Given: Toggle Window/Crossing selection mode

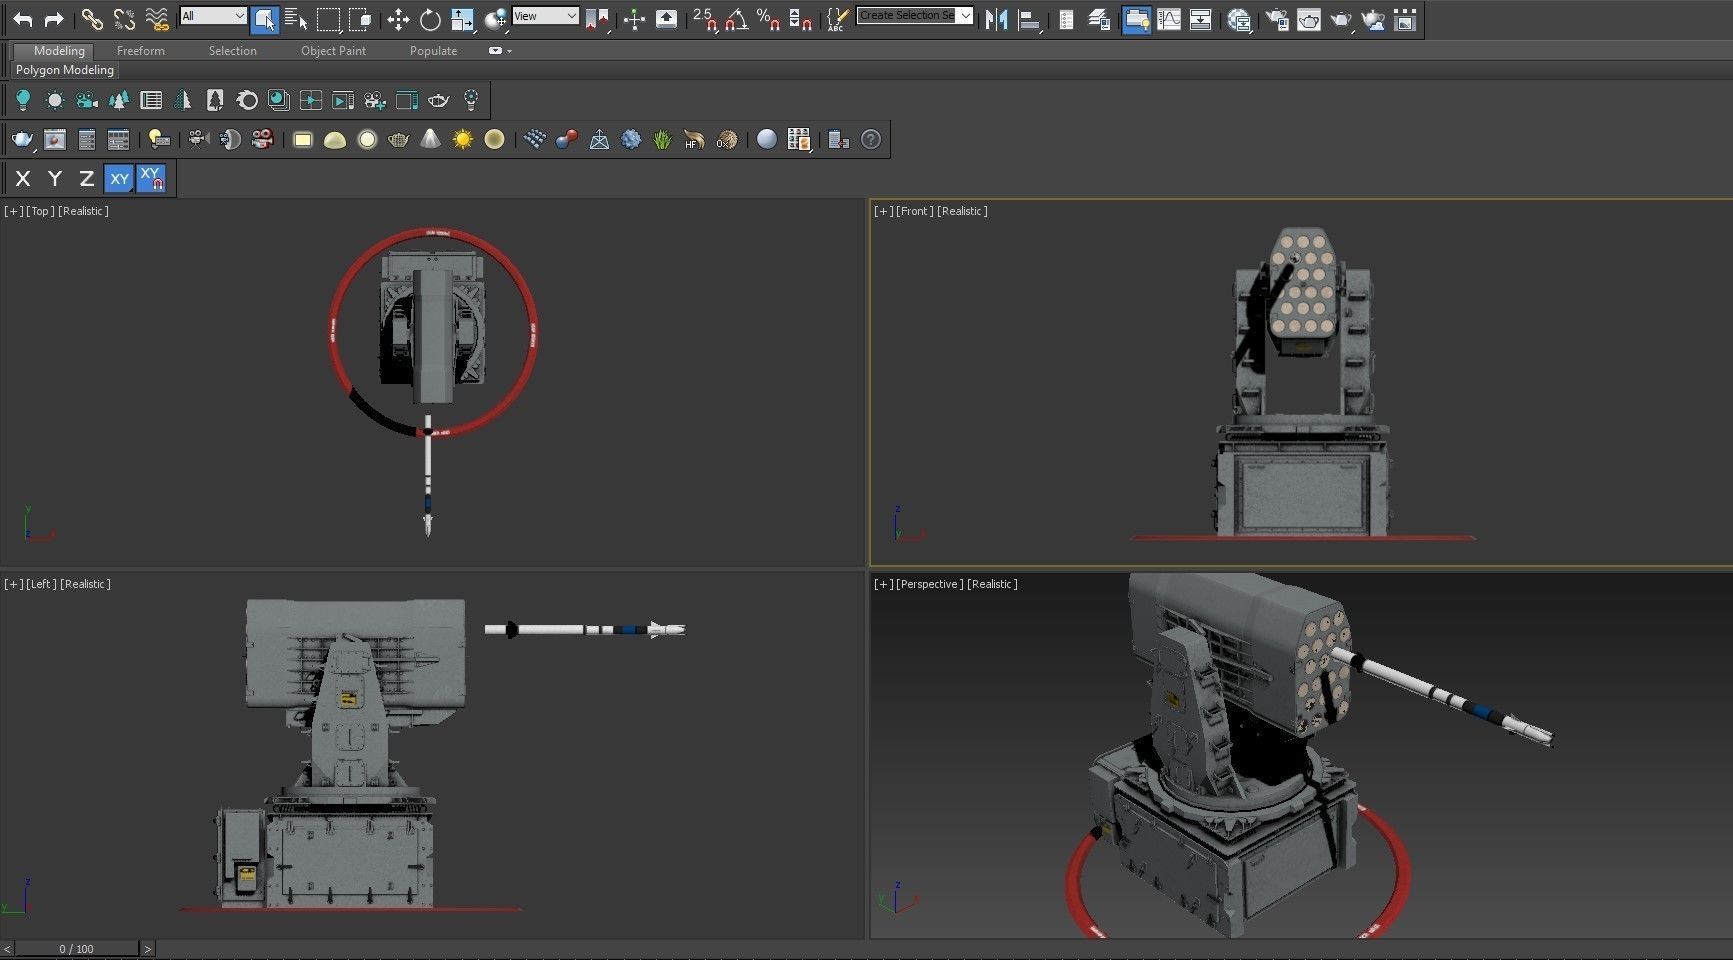Looking at the screenshot, I should click(x=360, y=19).
